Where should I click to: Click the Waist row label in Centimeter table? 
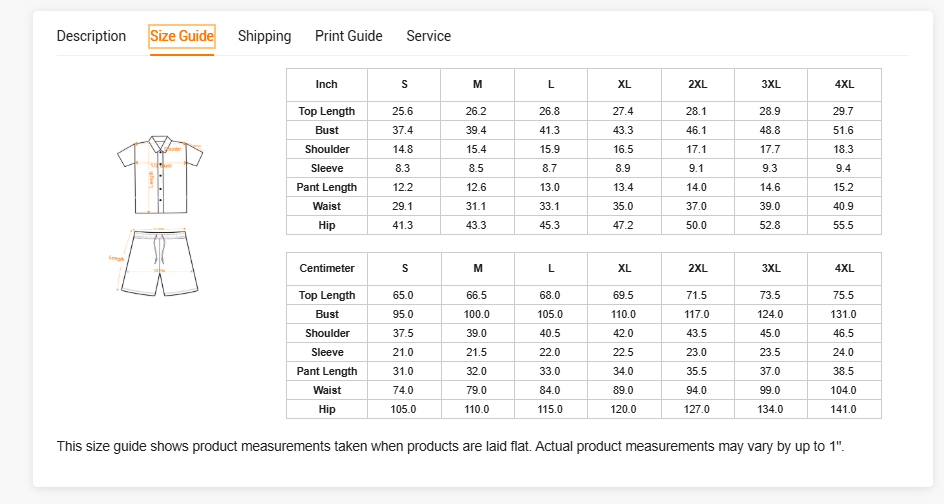pyautogui.click(x=327, y=390)
